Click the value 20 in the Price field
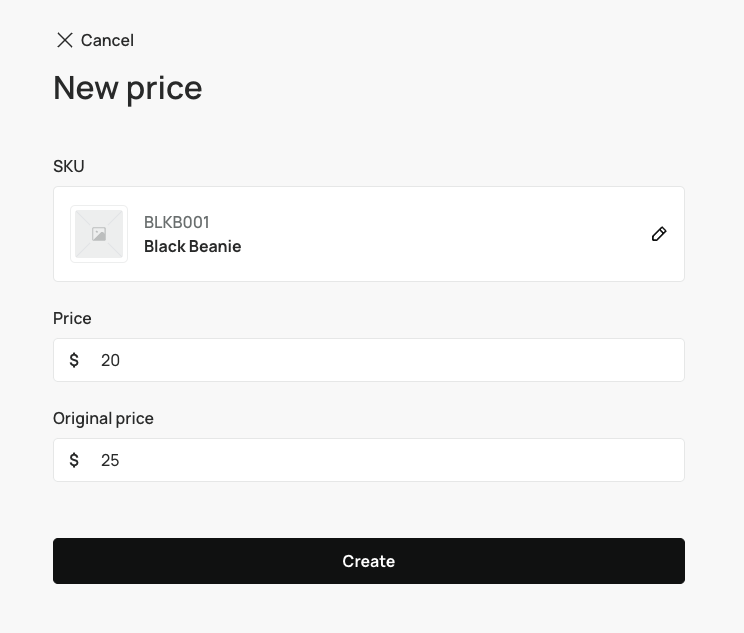 110,360
